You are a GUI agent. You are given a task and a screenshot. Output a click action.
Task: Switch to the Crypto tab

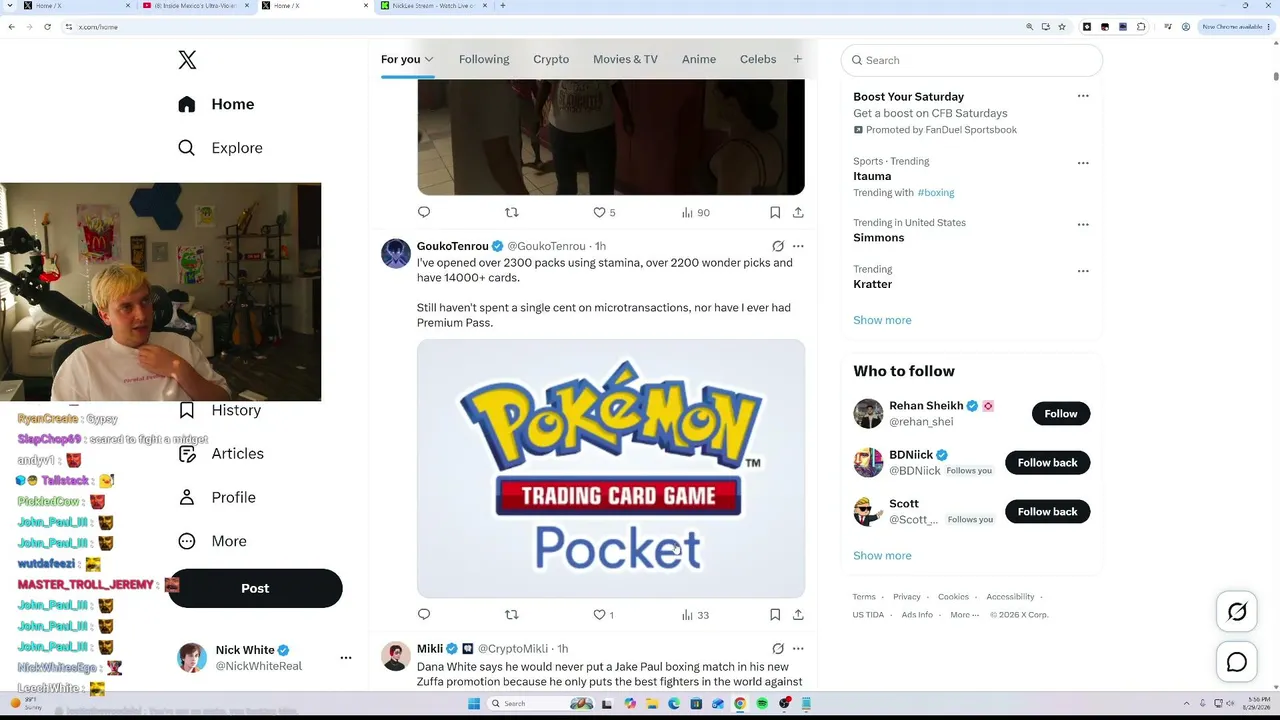tap(551, 59)
